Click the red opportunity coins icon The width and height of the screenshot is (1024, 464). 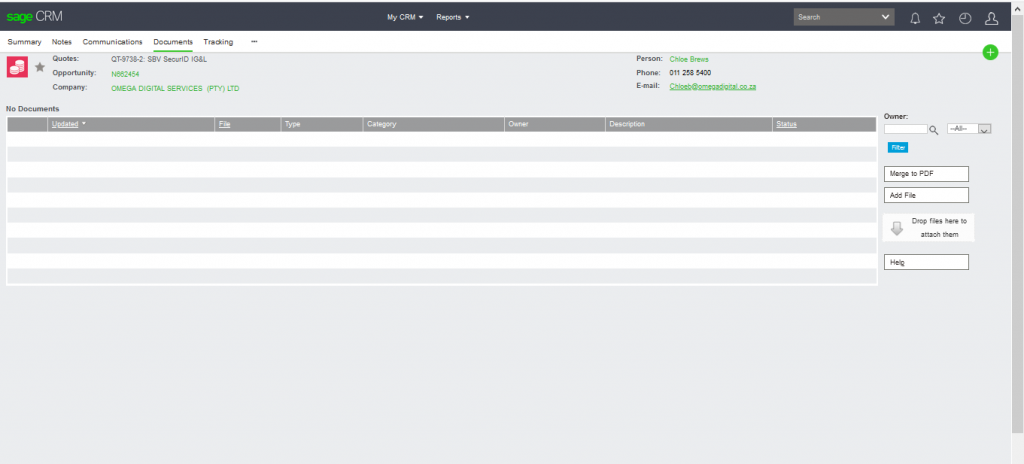click(18, 67)
